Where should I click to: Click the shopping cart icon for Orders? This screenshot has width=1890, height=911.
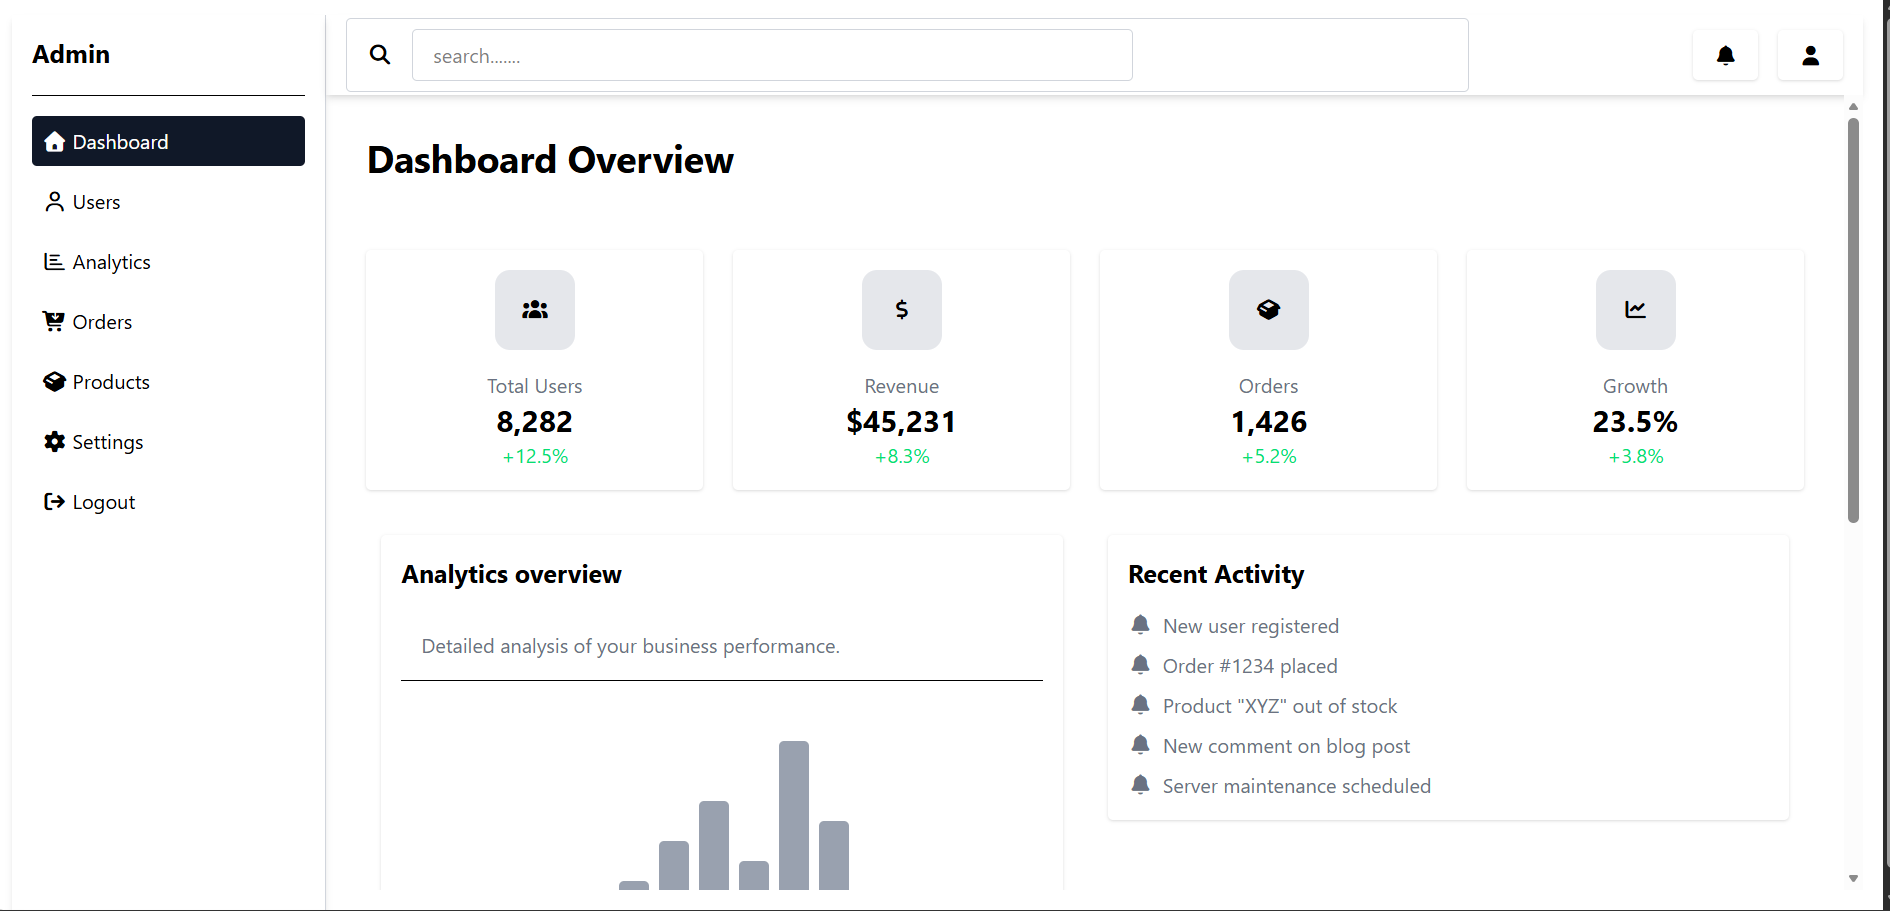pyautogui.click(x=55, y=321)
